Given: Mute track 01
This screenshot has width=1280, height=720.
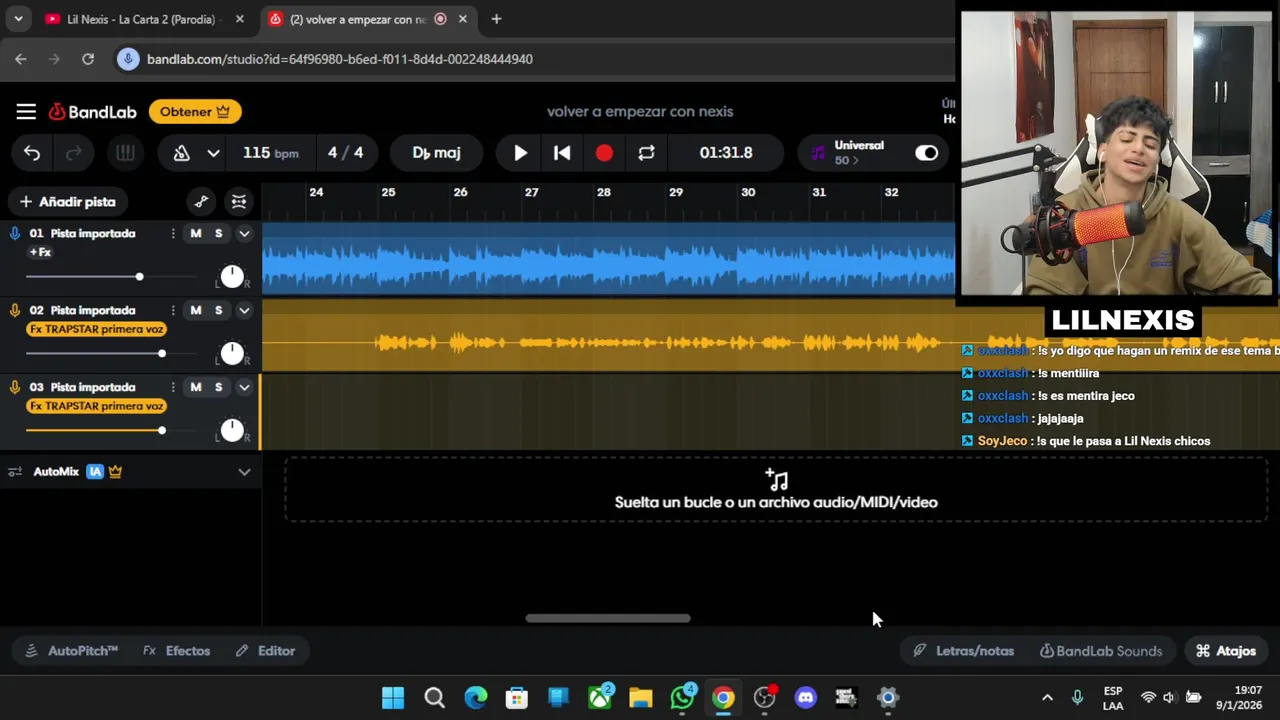Looking at the screenshot, I should 196,233.
